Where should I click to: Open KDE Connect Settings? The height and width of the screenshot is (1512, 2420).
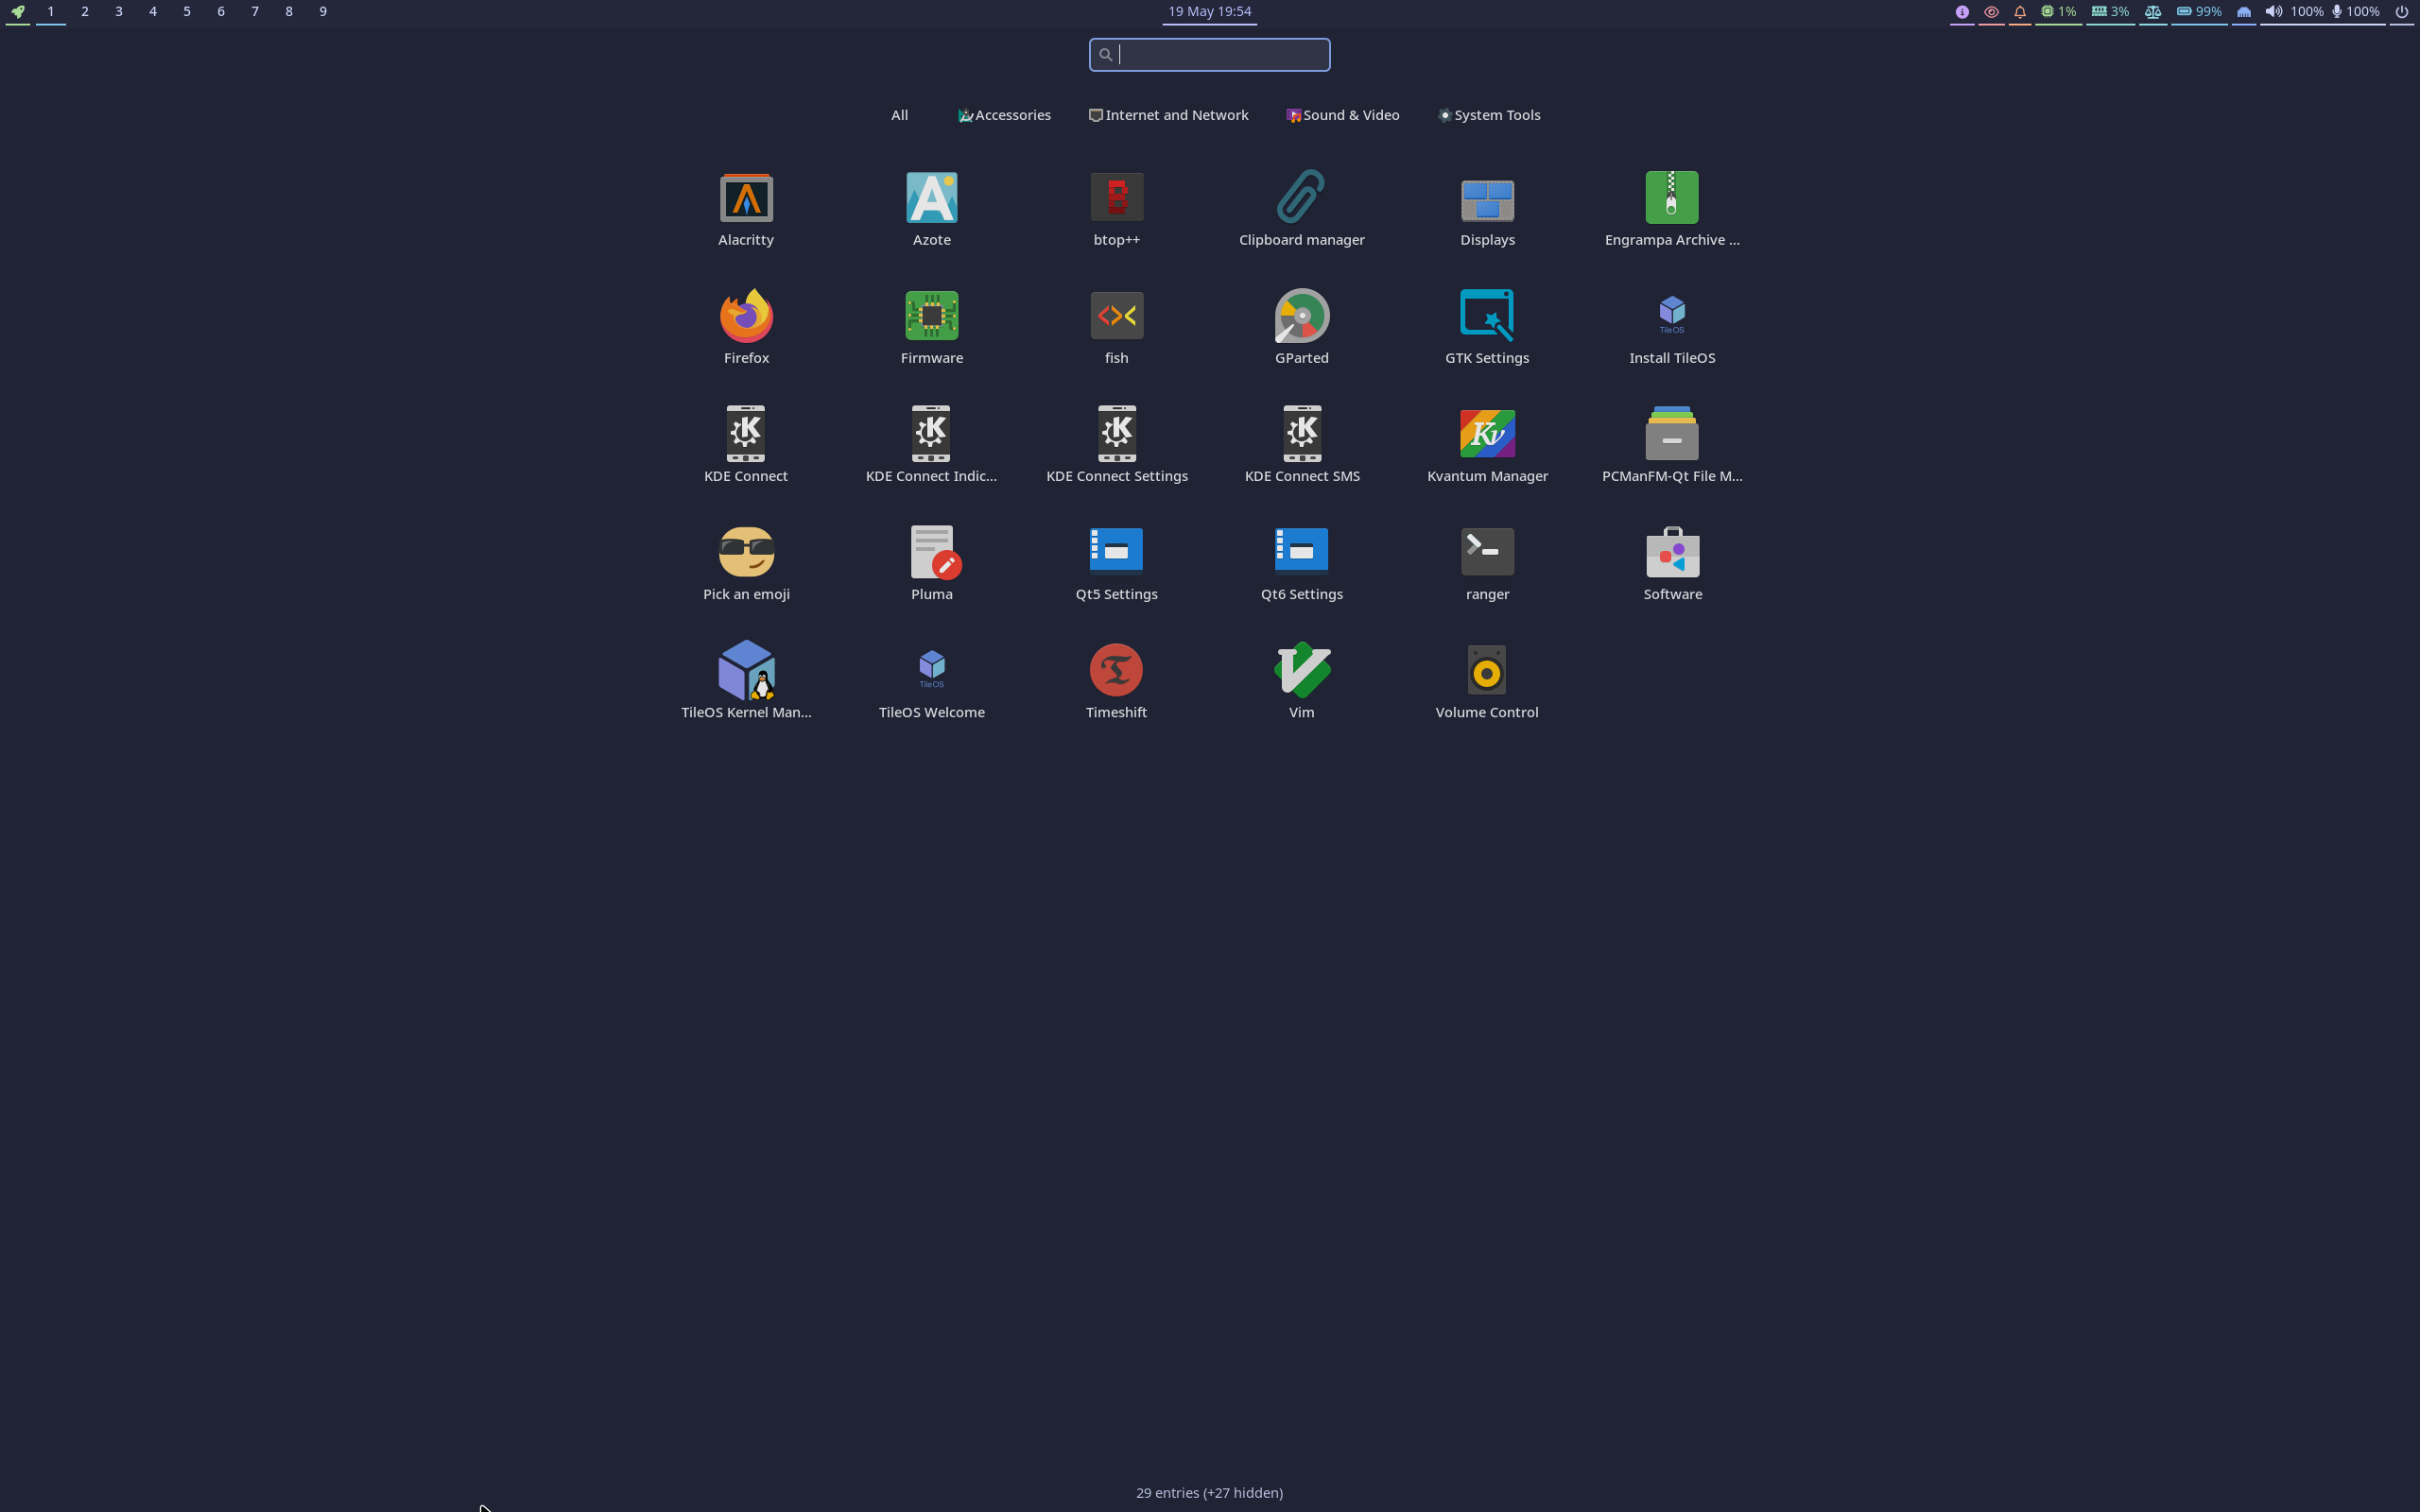click(1116, 446)
